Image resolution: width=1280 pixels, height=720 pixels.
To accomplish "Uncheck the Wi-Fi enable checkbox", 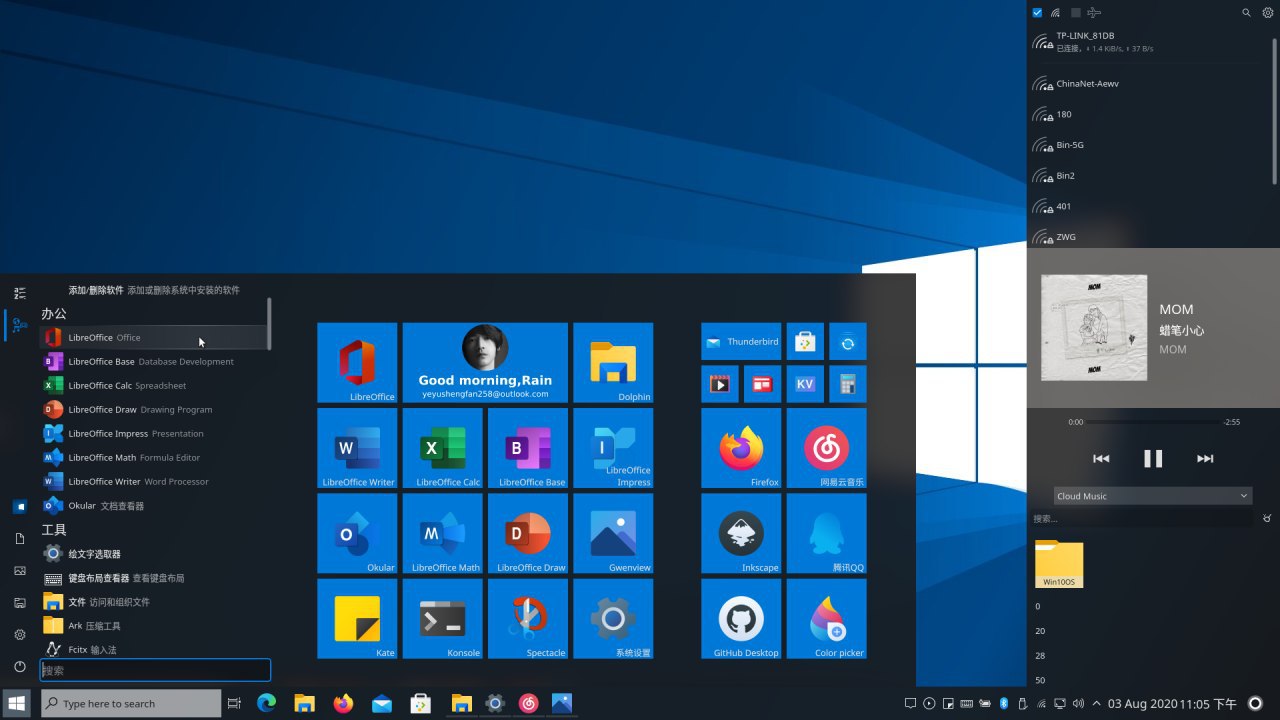I will click(x=1037, y=13).
